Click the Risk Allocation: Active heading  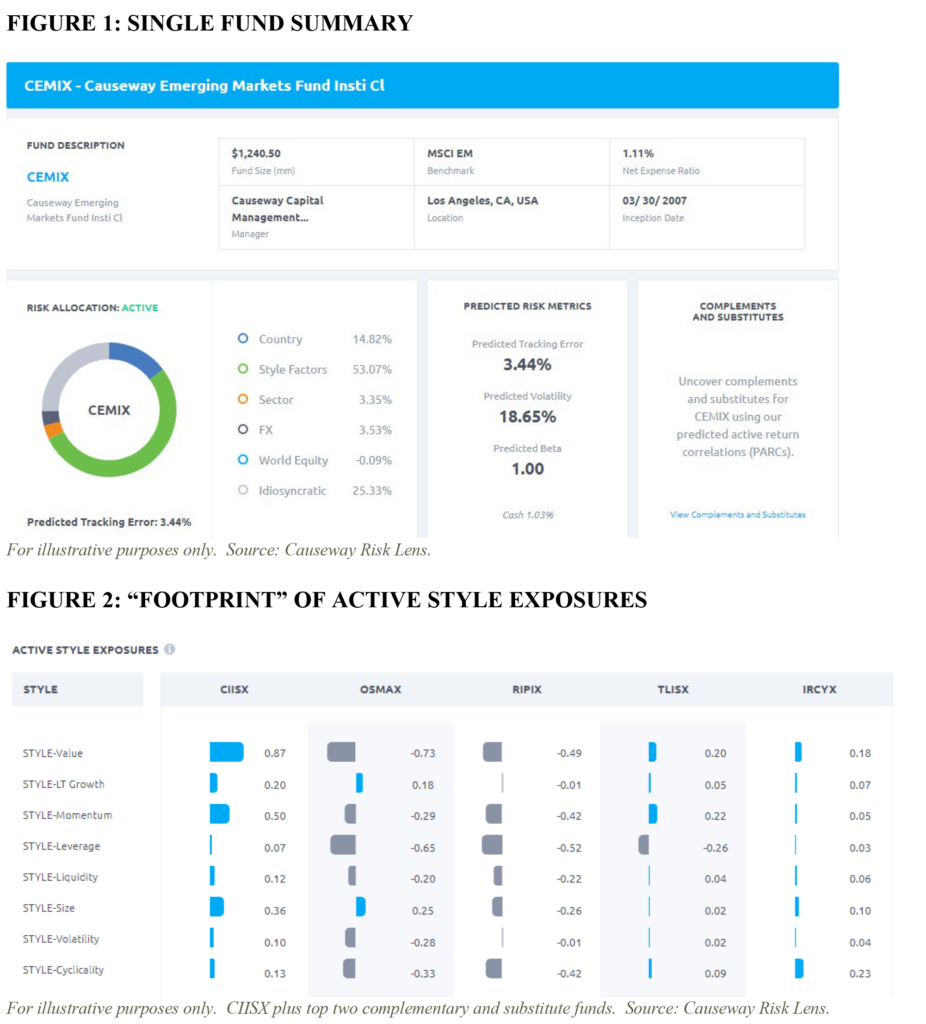[92, 308]
